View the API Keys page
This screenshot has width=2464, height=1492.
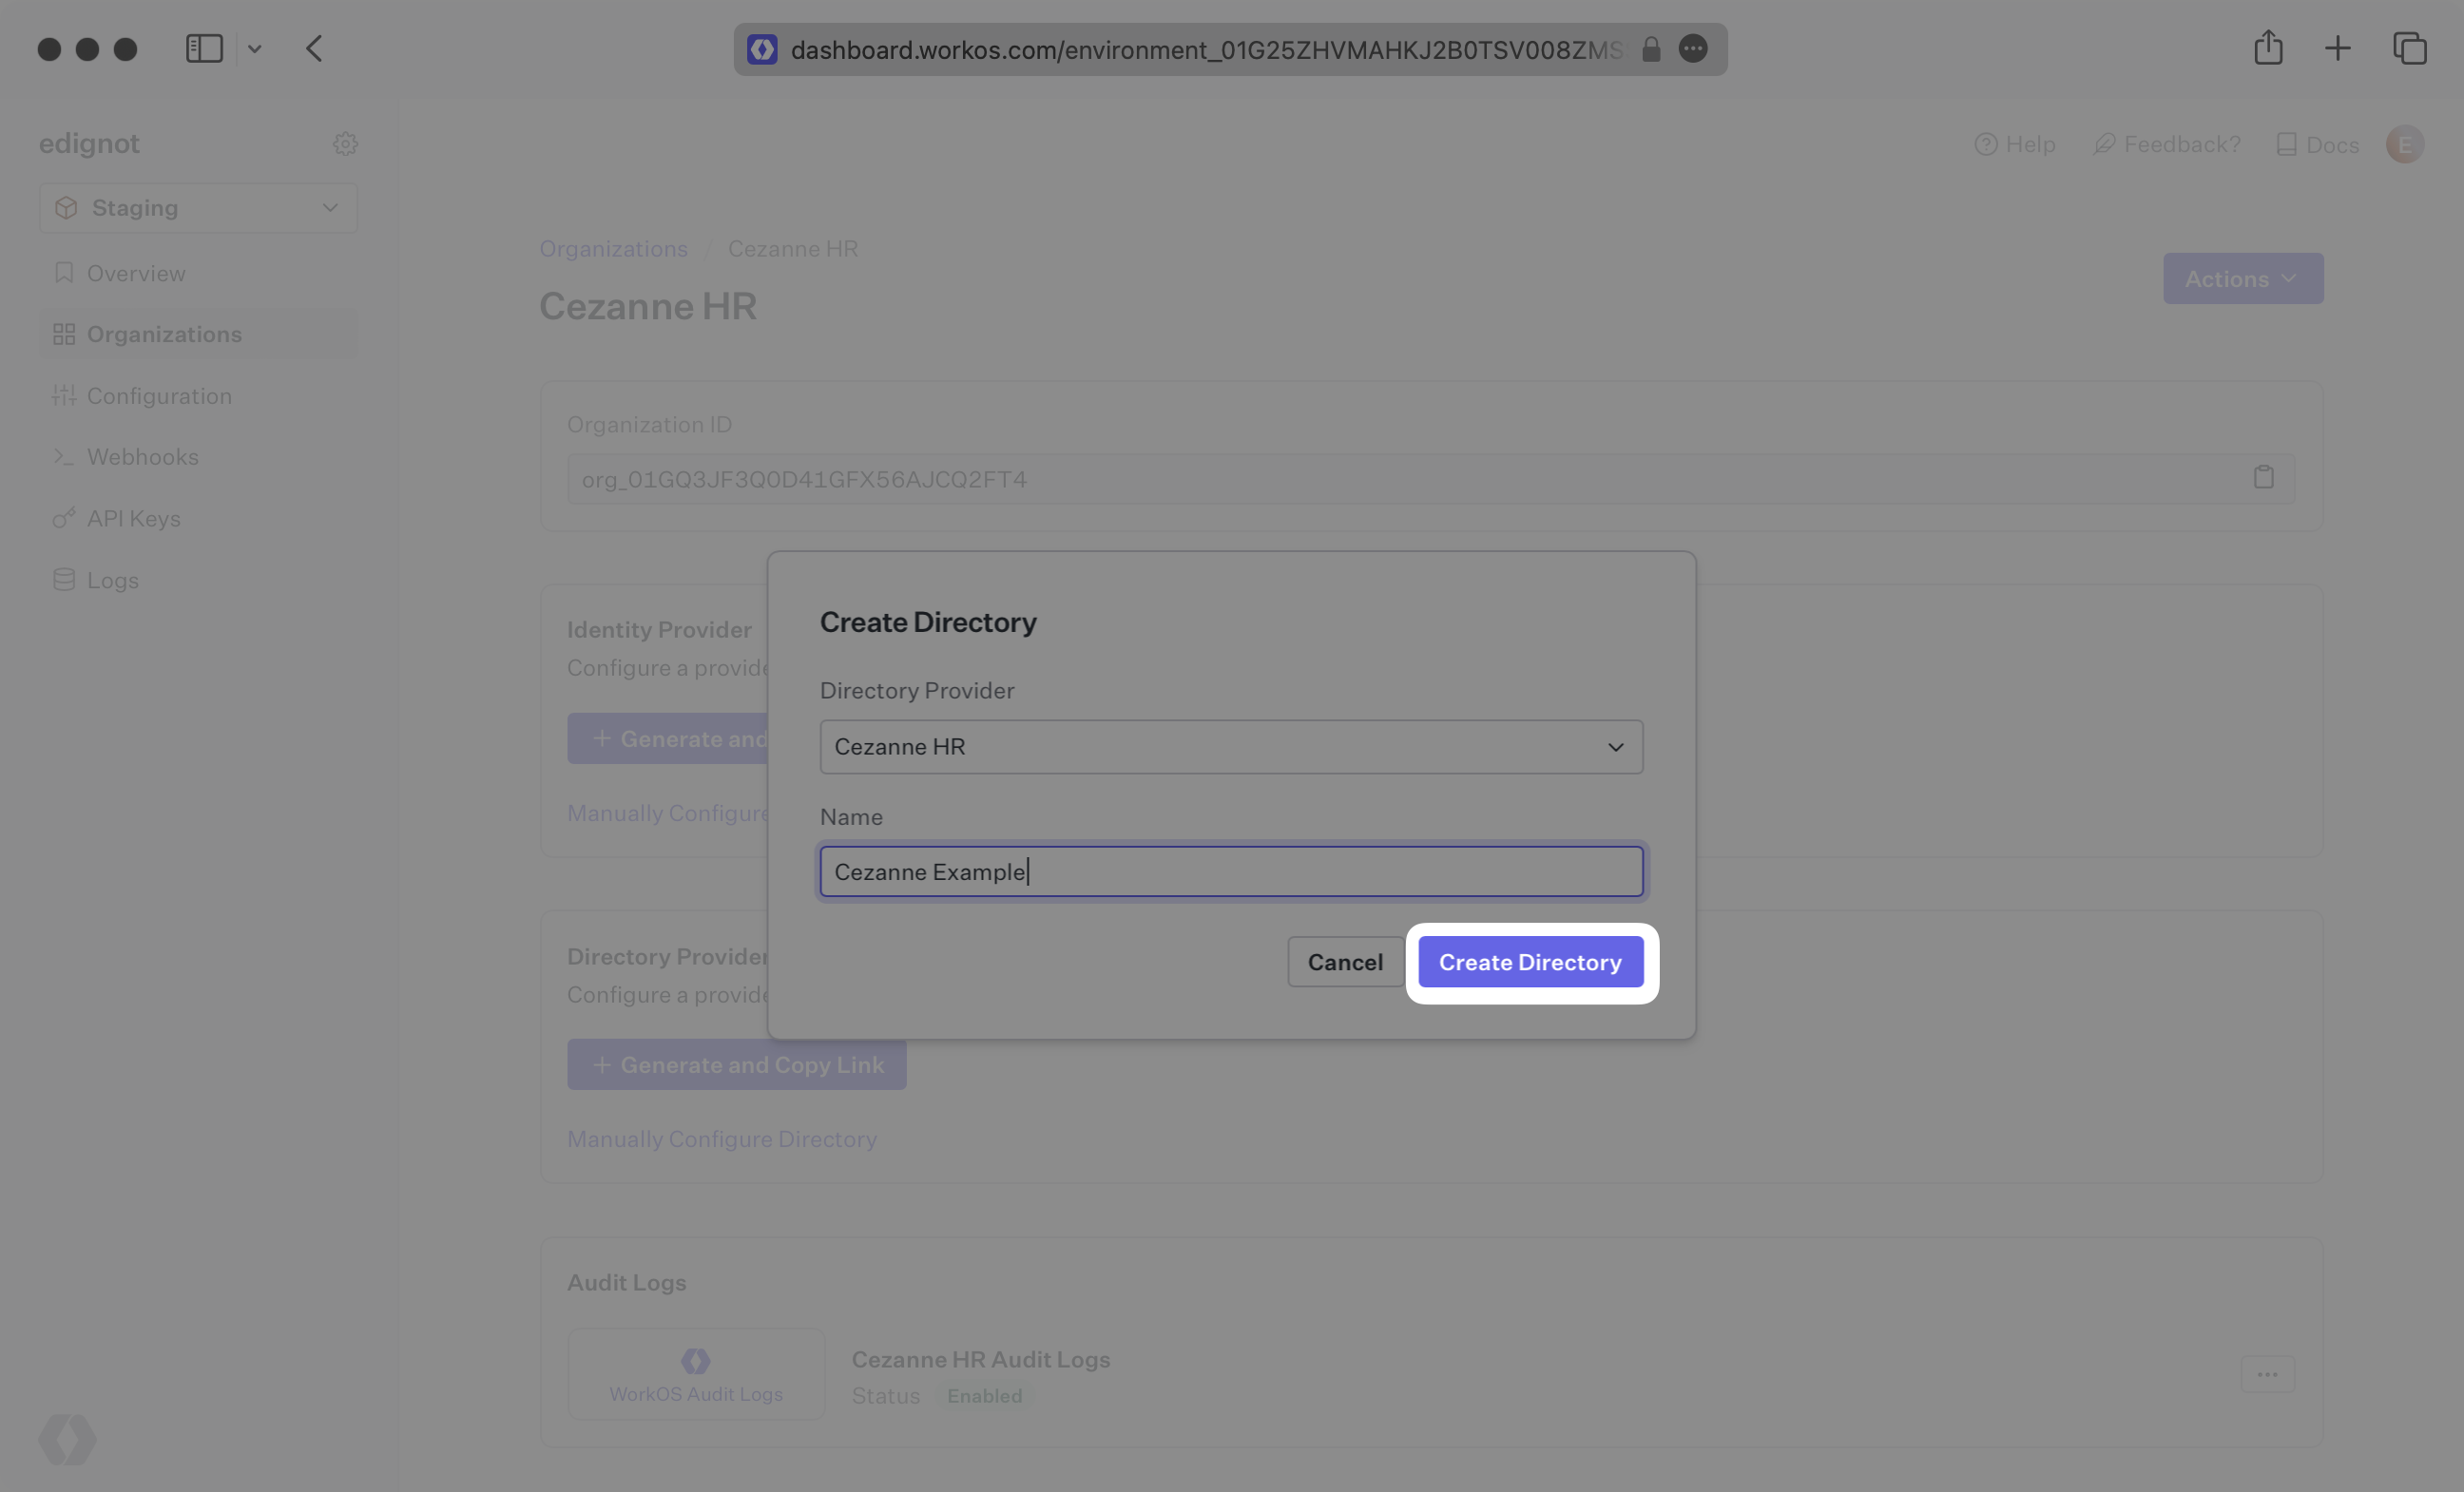click(x=133, y=518)
